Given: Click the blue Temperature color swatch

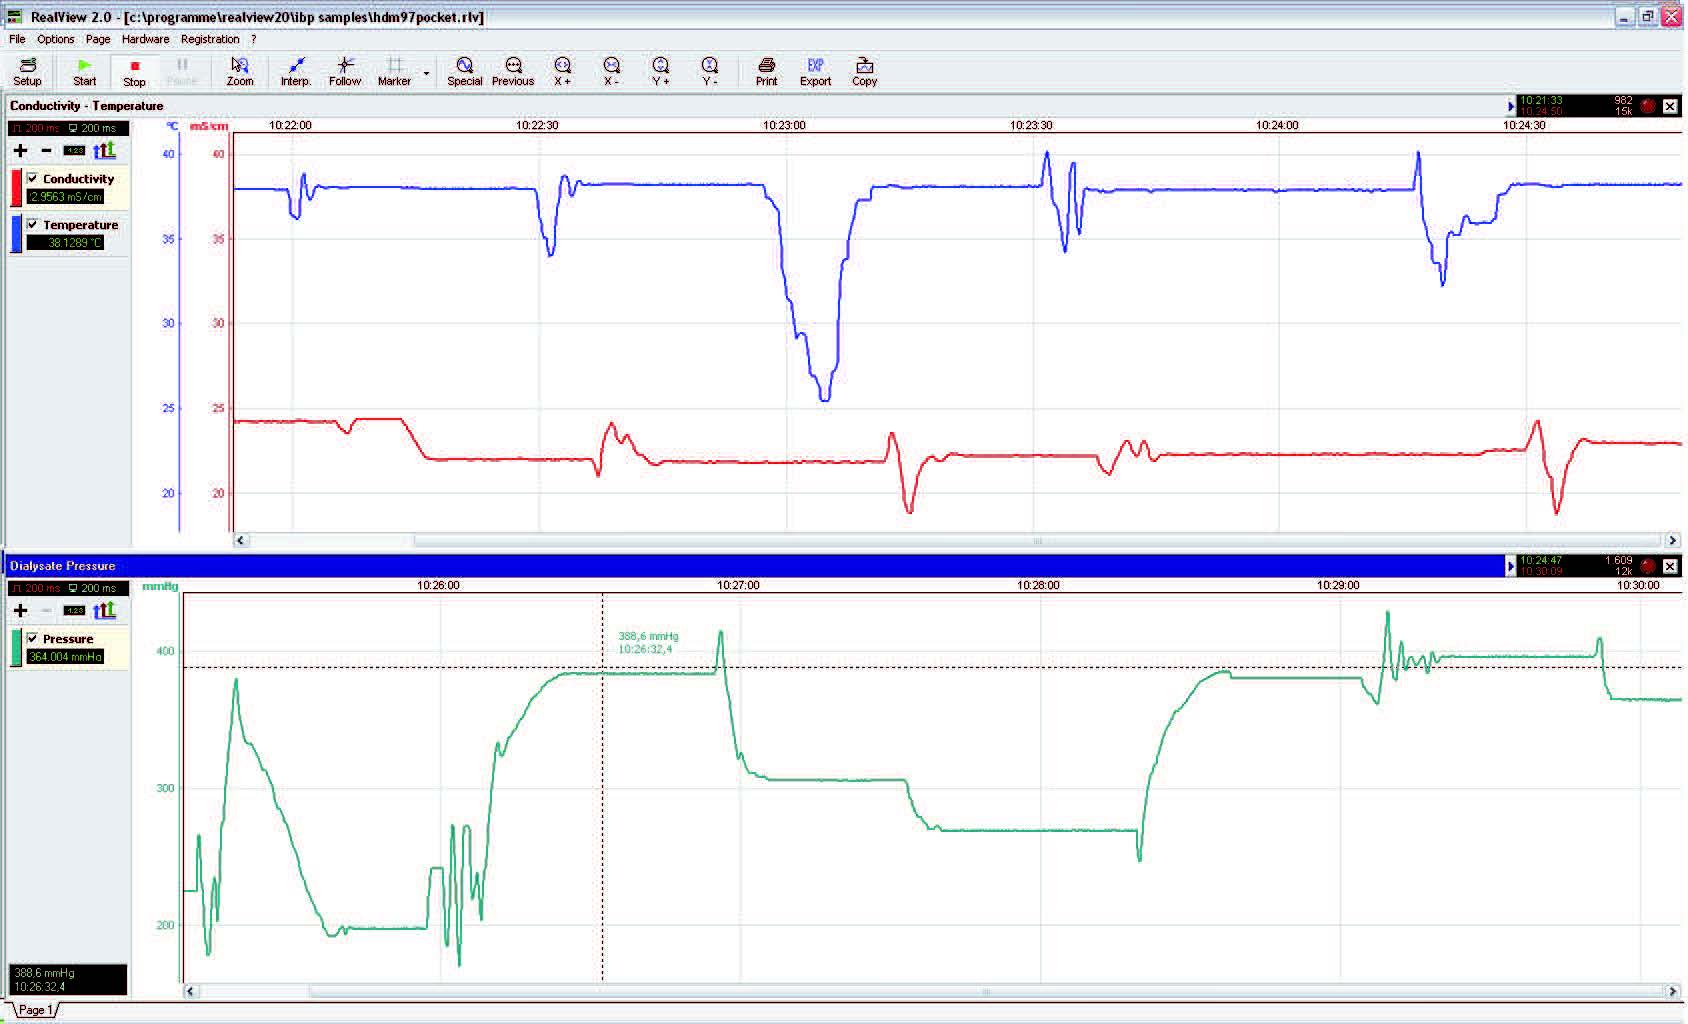Looking at the screenshot, I should pos(16,234).
